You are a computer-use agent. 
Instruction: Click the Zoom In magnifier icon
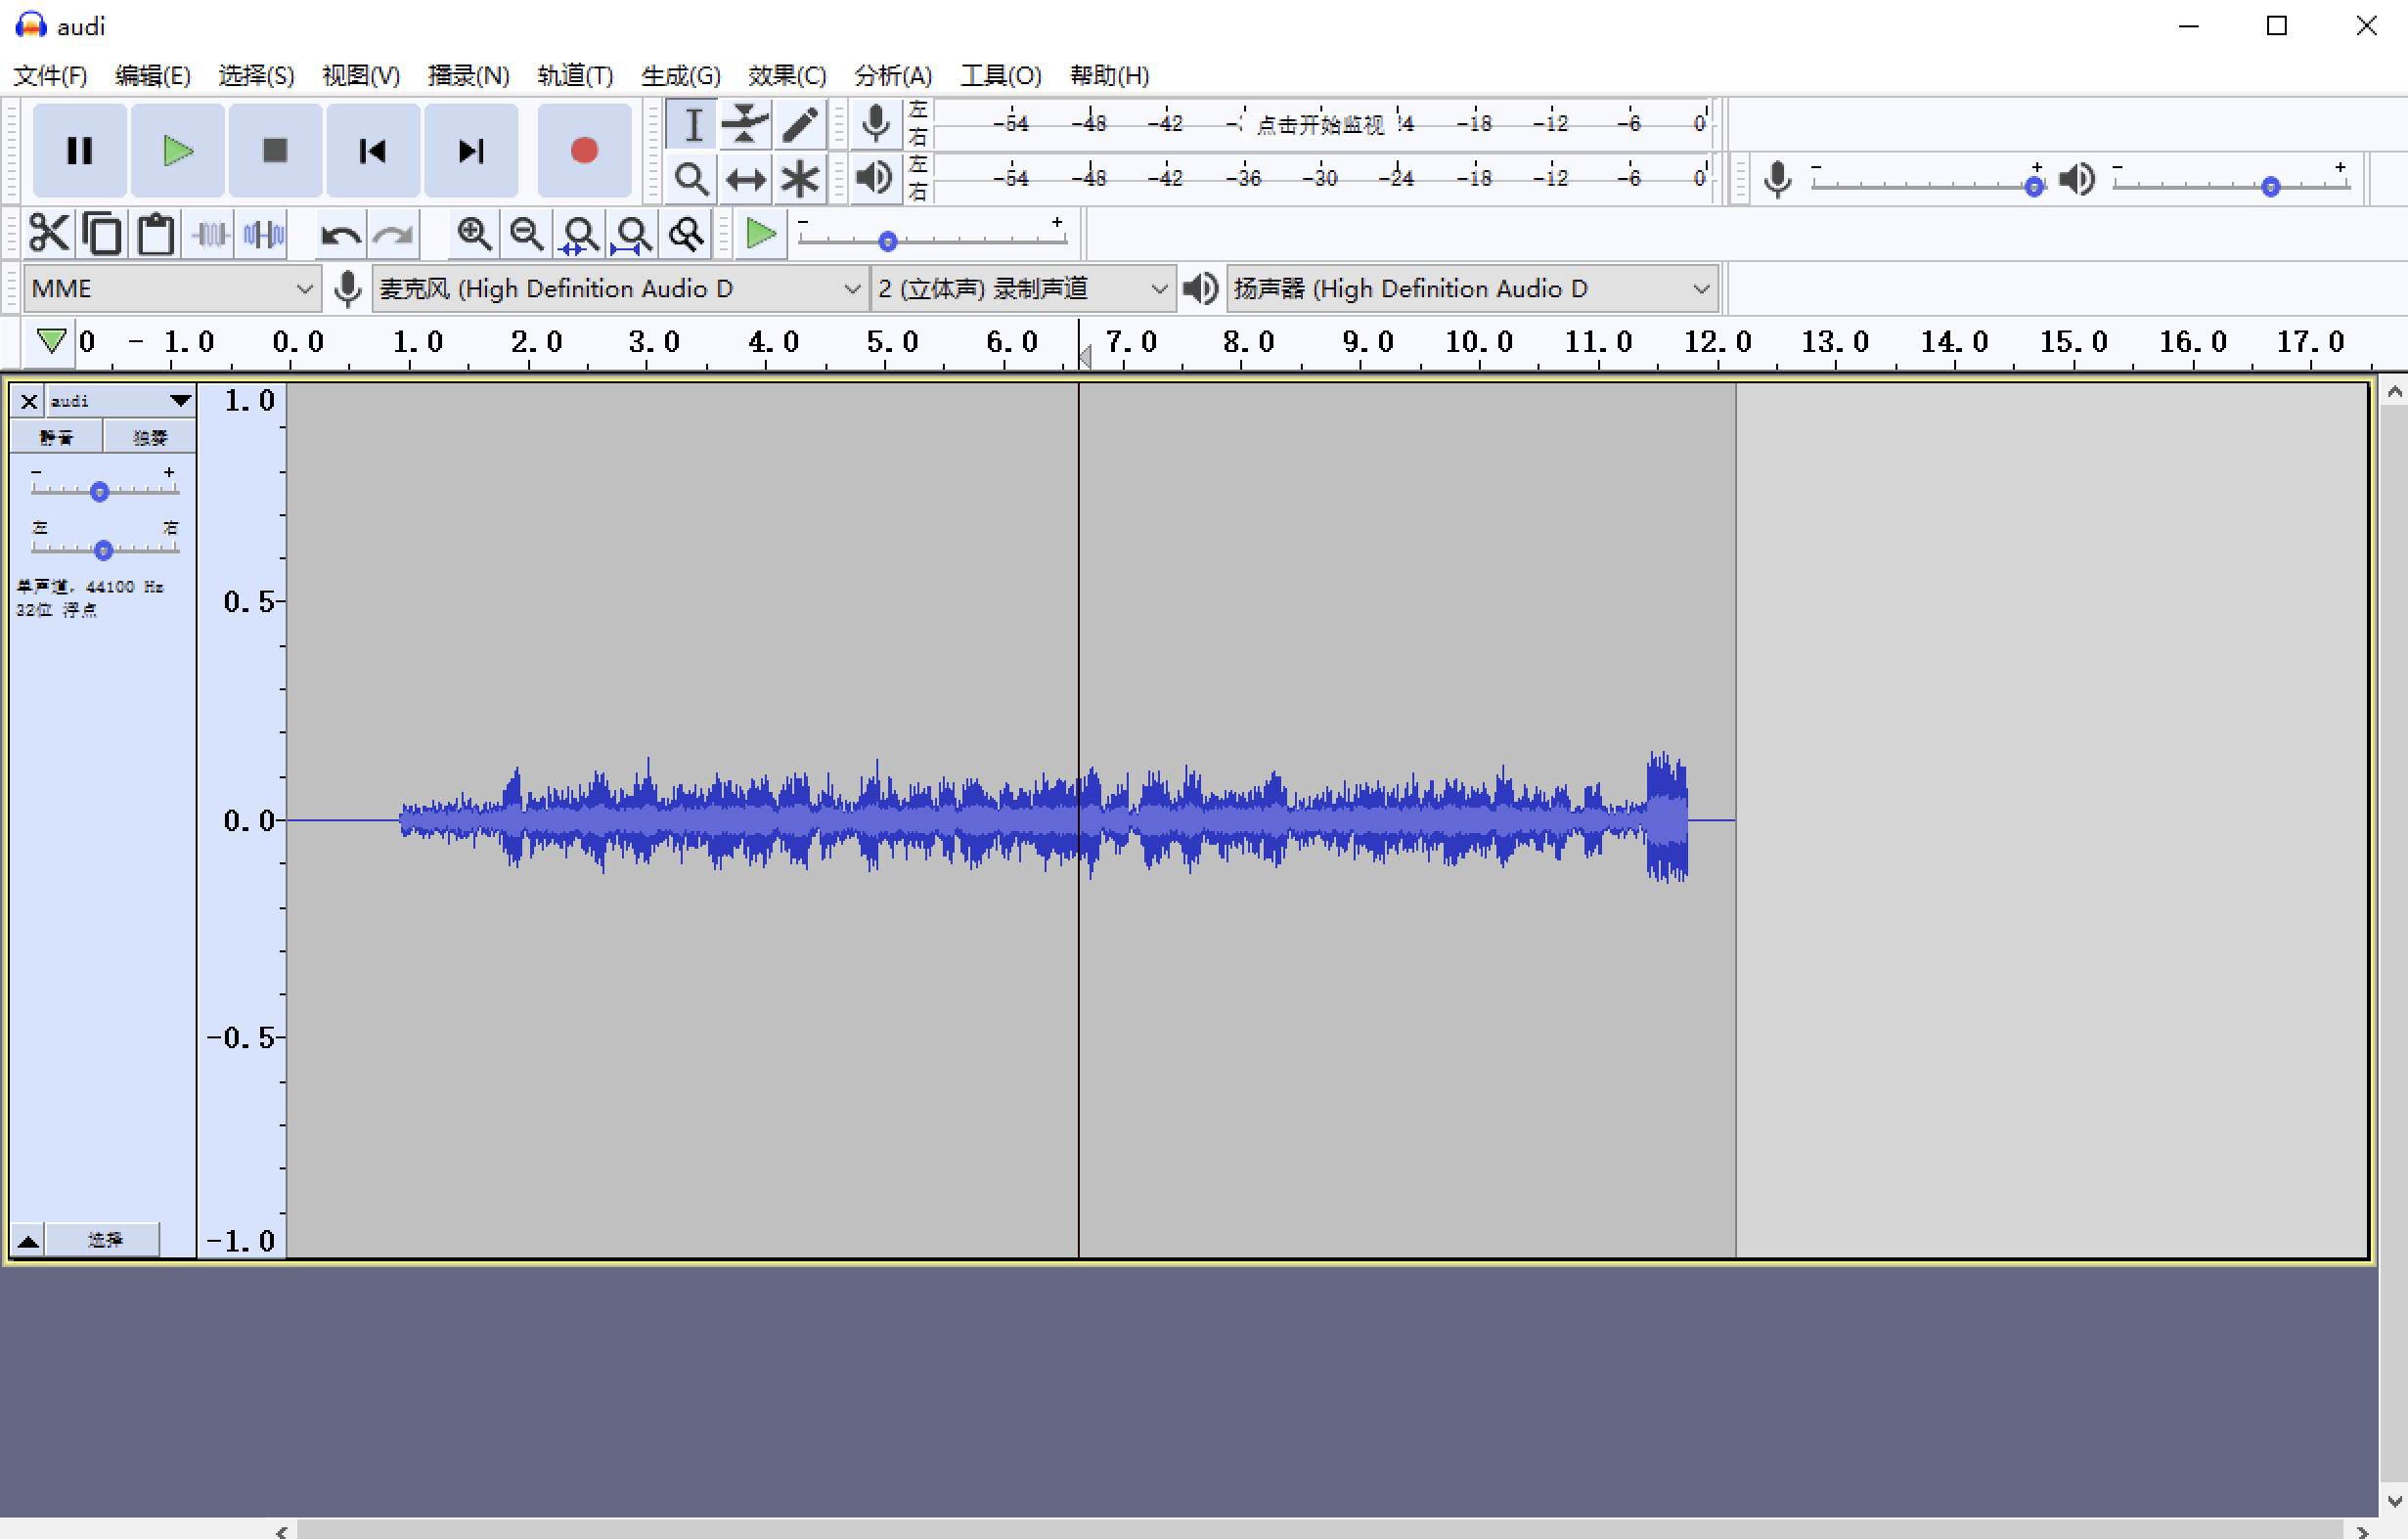(x=473, y=234)
